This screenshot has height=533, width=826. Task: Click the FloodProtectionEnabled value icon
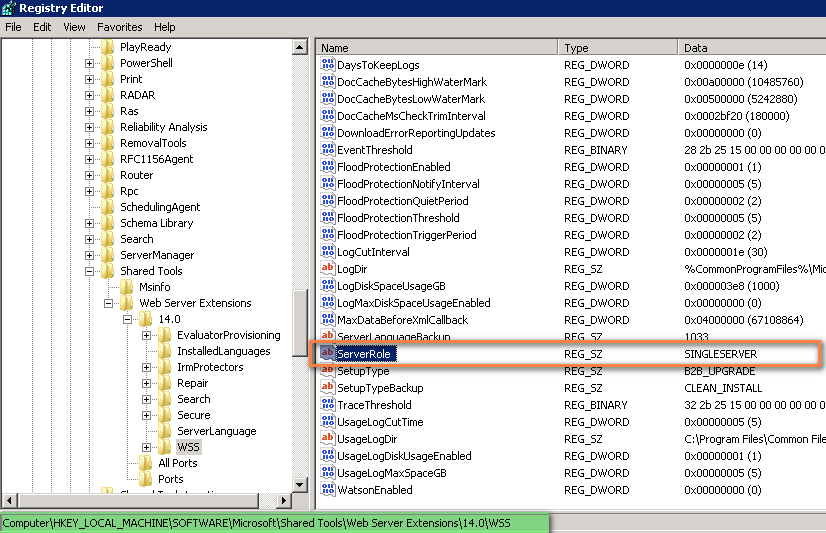[328, 167]
